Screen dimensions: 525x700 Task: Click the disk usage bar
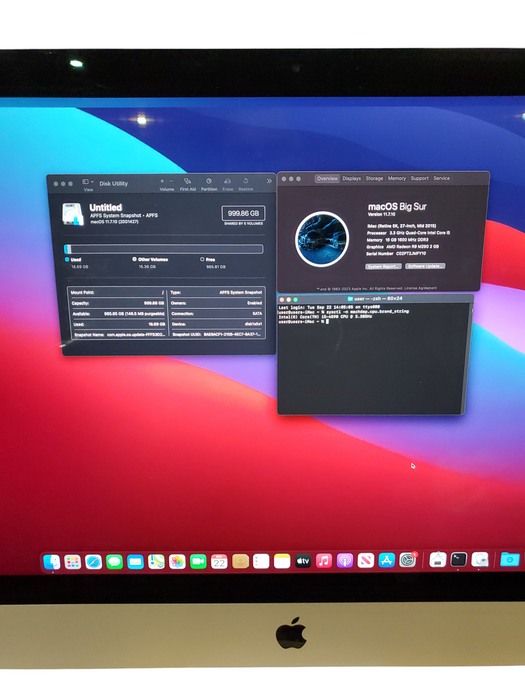pyautogui.click(x=164, y=249)
